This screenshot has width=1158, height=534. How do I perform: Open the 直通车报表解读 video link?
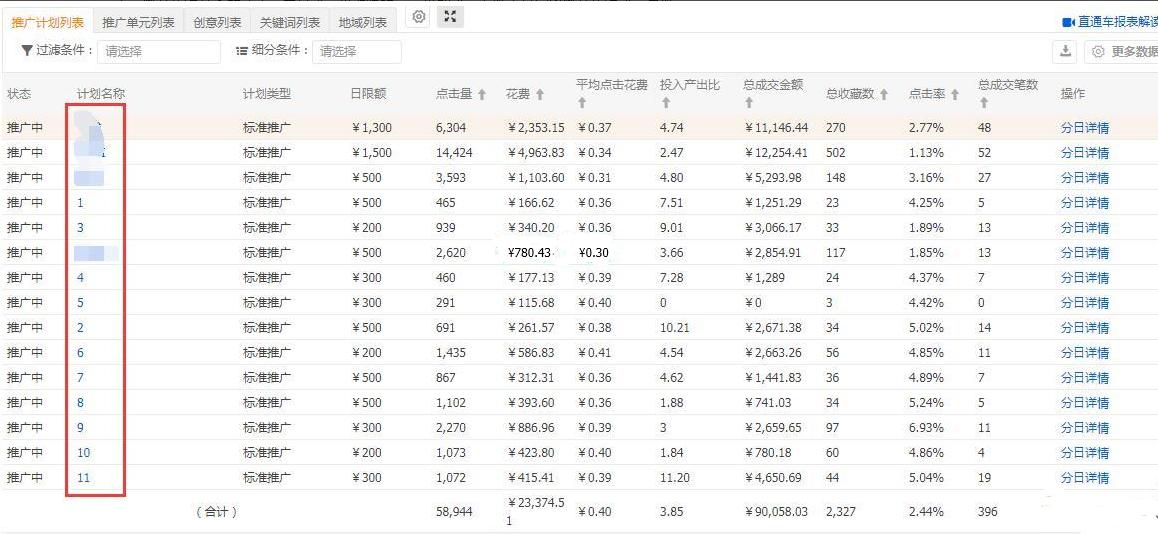point(1109,22)
